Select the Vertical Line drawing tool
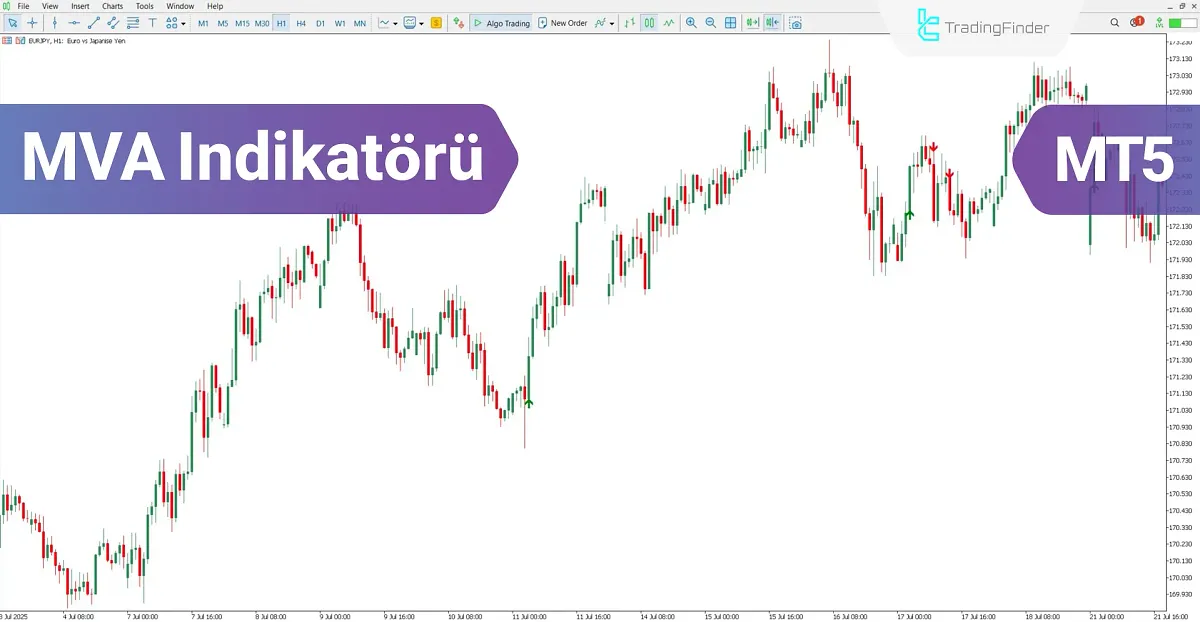Image resolution: width=1200 pixels, height=622 pixels. click(x=54, y=22)
